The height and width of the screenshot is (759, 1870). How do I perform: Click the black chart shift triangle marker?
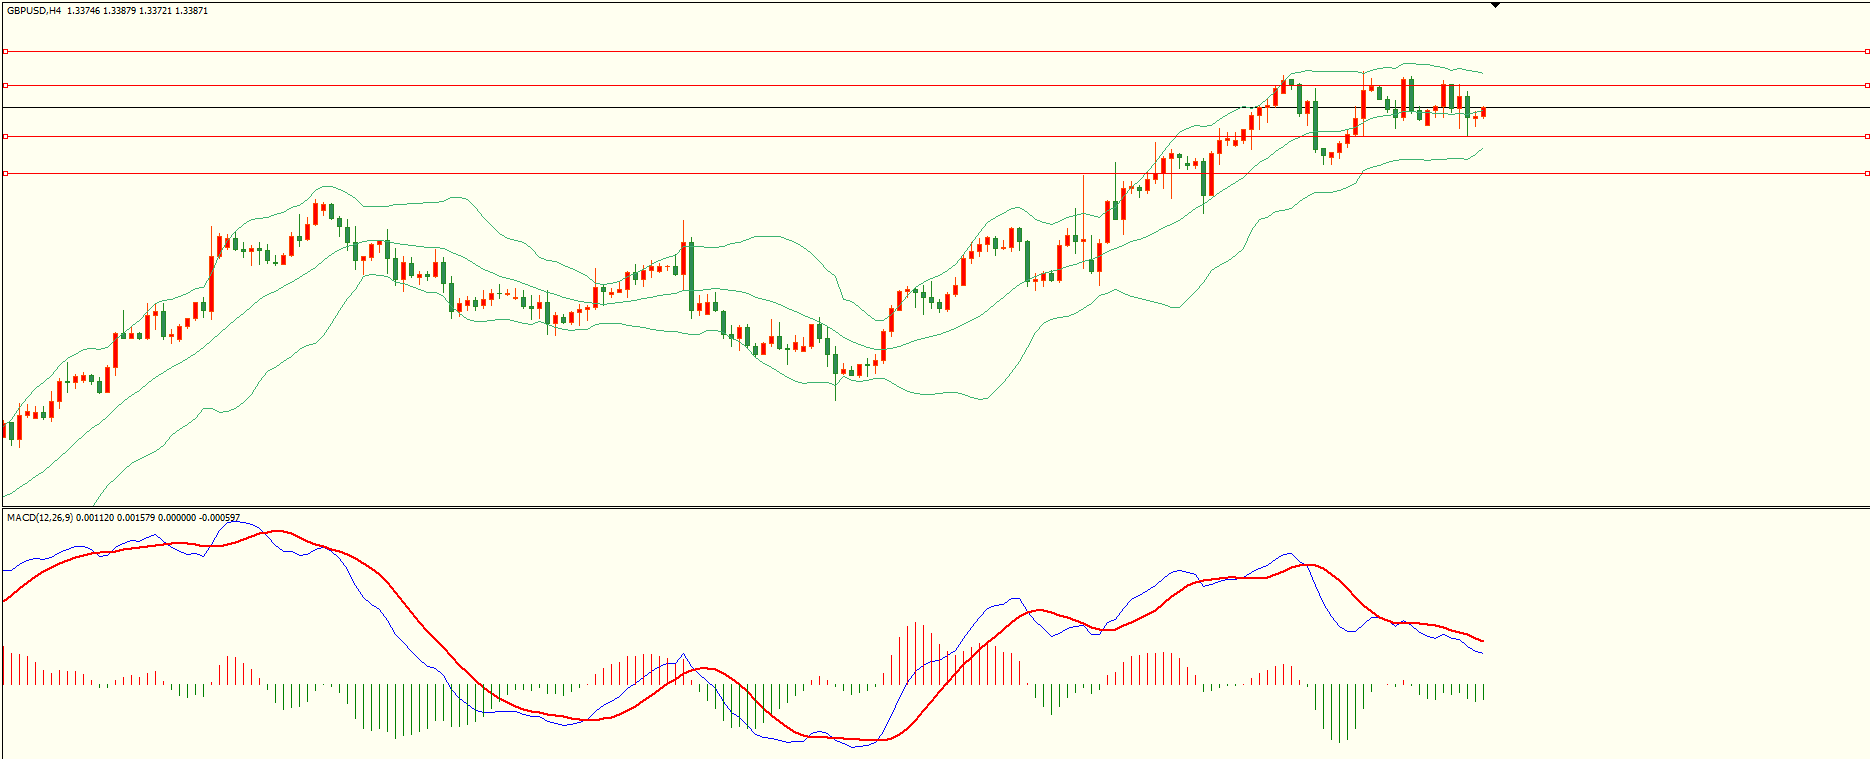1495,5
